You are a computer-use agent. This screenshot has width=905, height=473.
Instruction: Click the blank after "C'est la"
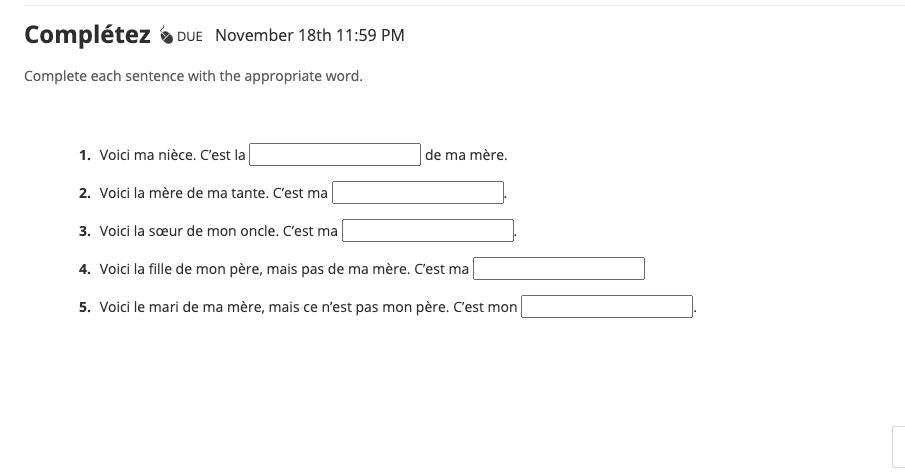(335, 155)
